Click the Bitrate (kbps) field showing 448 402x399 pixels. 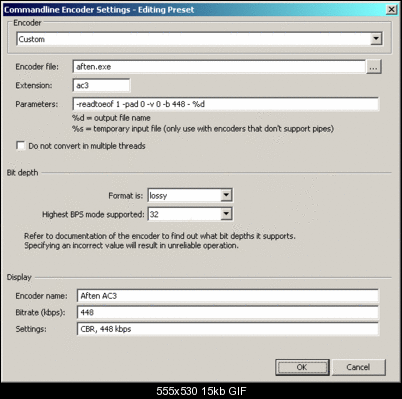click(228, 312)
